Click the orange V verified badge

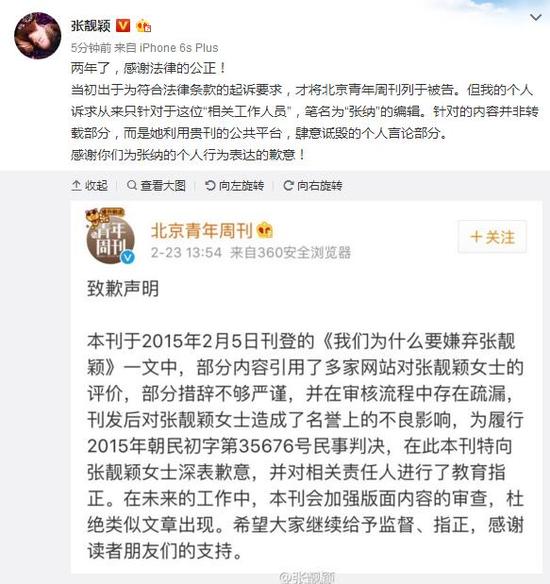[x=123, y=26]
